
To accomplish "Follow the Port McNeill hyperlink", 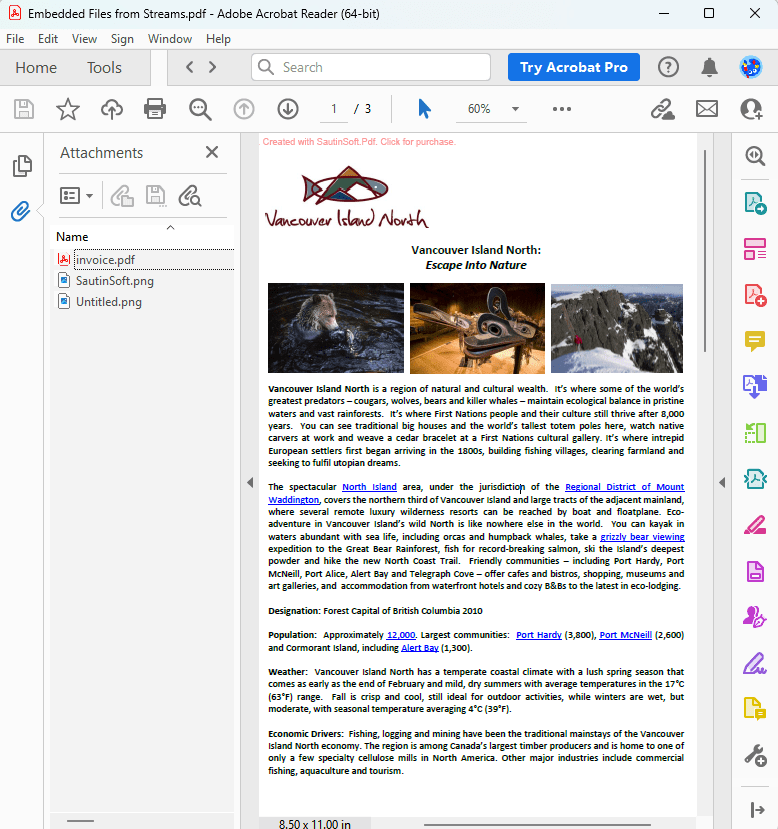I will [x=625, y=635].
